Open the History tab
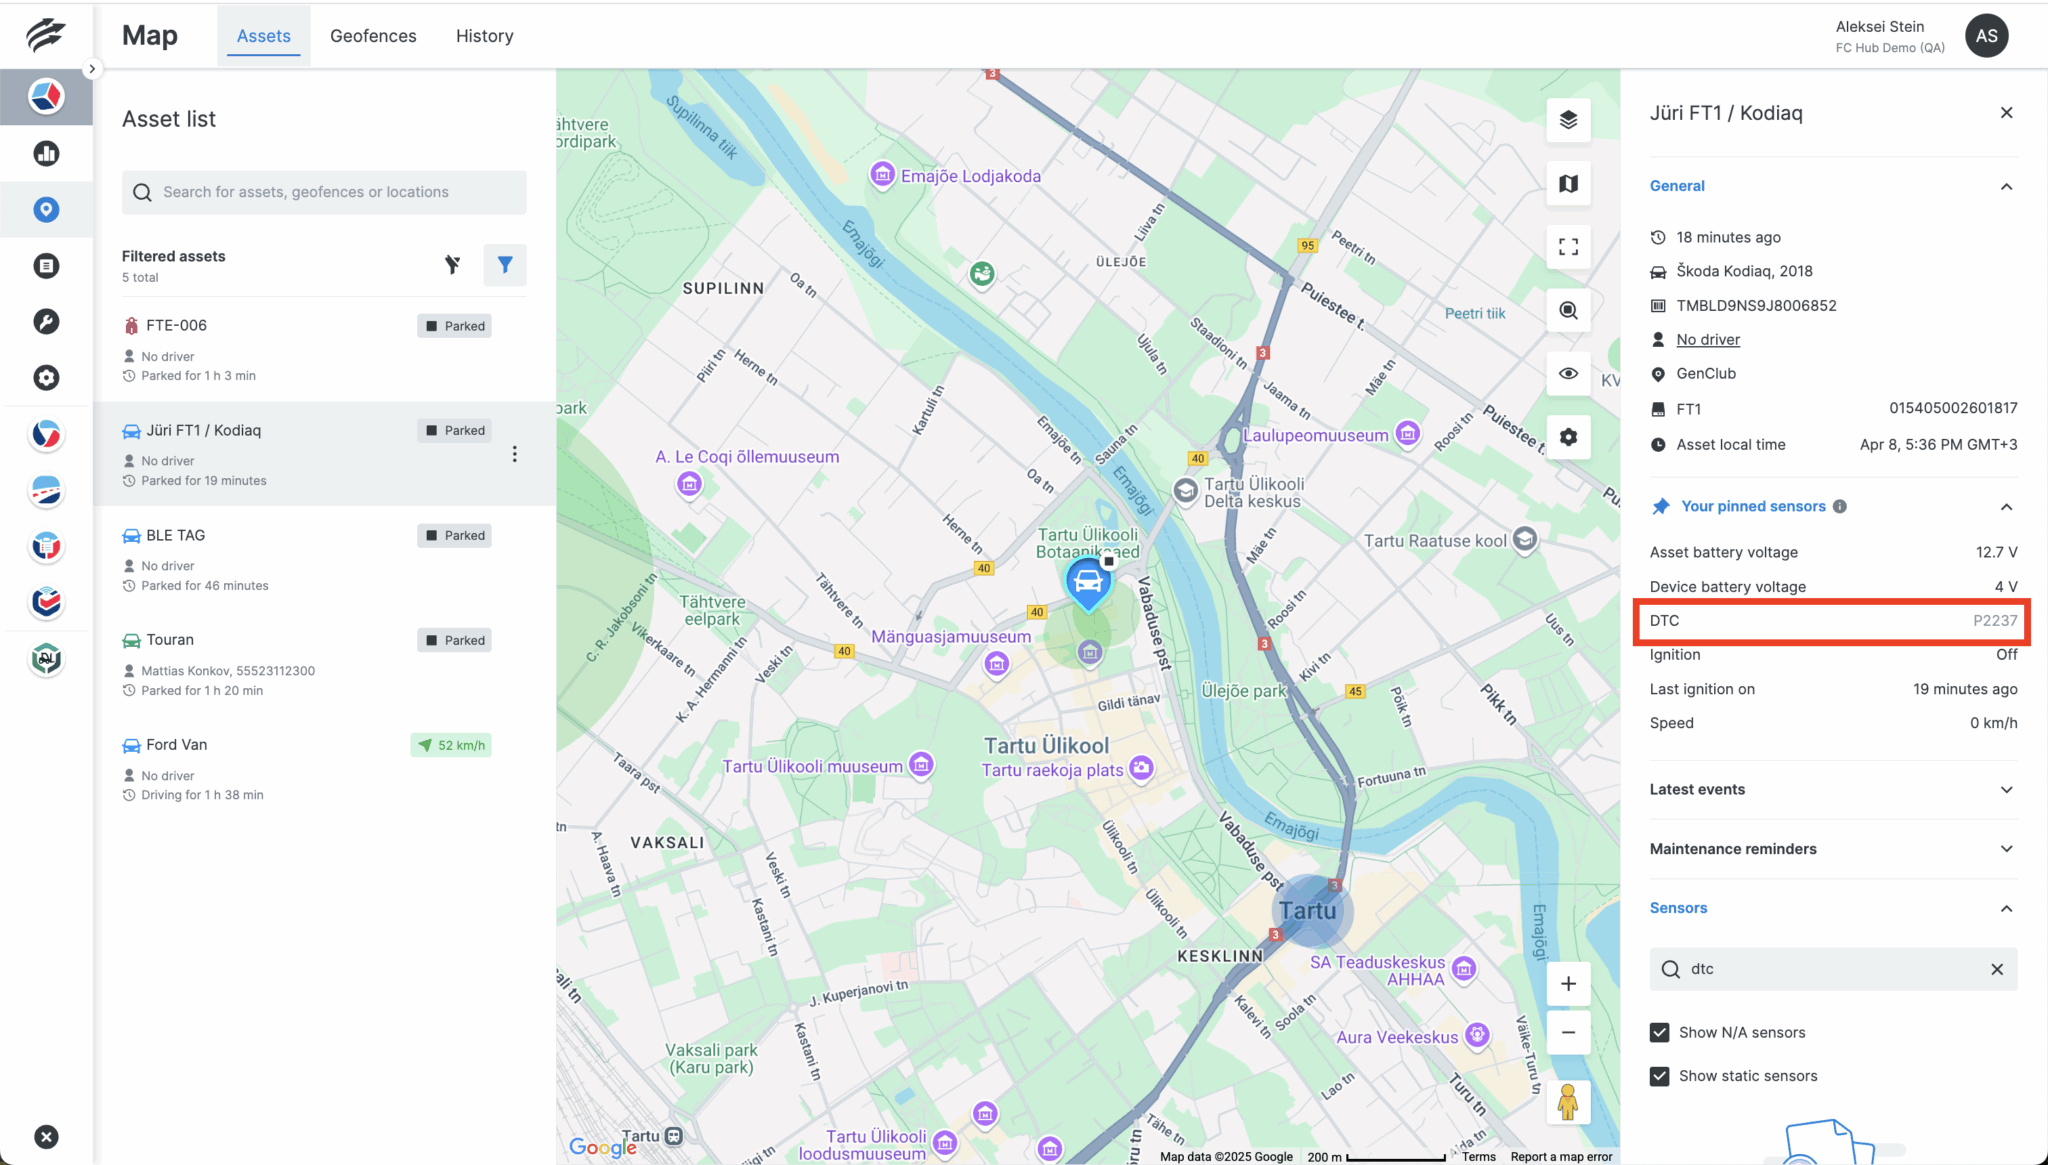 pyautogui.click(x=484, y=35)
